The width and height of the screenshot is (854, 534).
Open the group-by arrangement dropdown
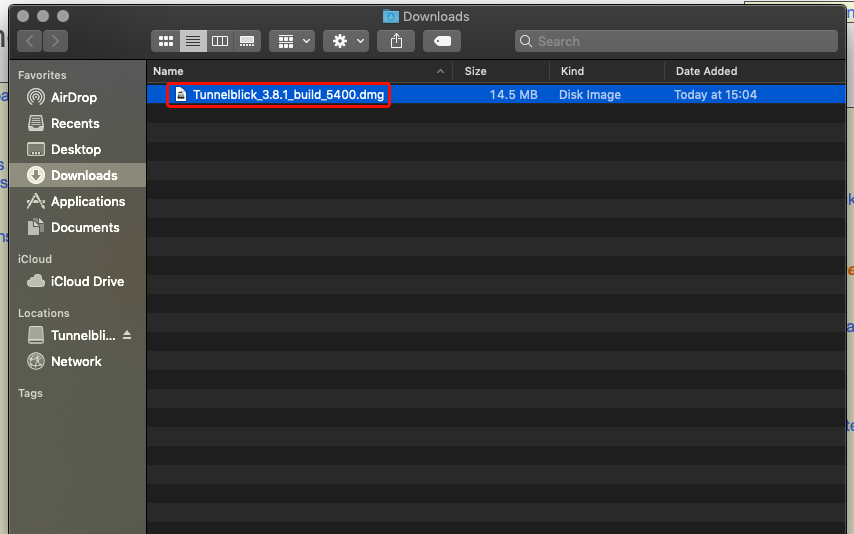click(293, 41)
